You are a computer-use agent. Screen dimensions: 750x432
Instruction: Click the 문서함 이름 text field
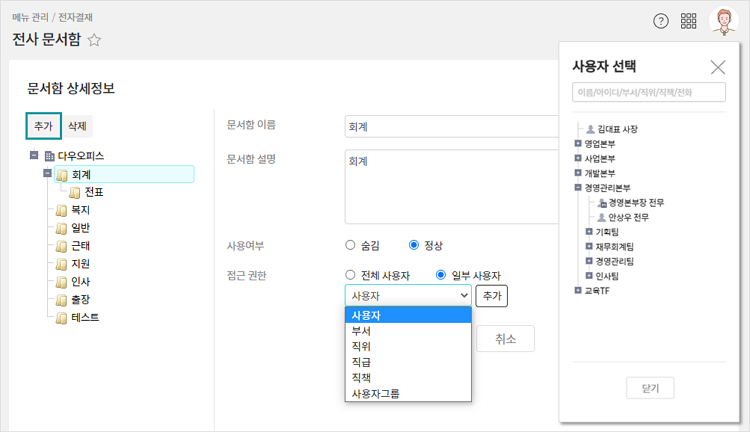[450, 126]
